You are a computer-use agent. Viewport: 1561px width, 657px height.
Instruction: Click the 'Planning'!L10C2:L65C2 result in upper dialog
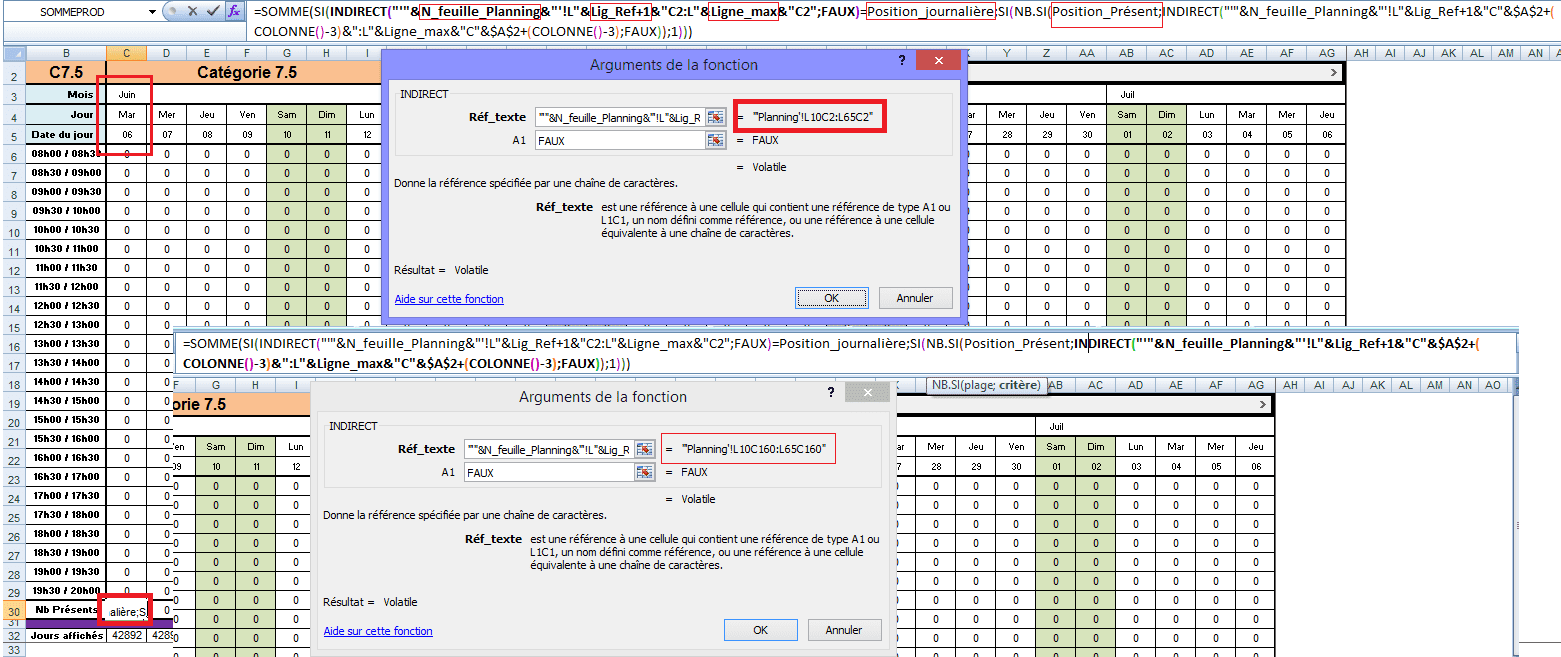tap(813, 117)
